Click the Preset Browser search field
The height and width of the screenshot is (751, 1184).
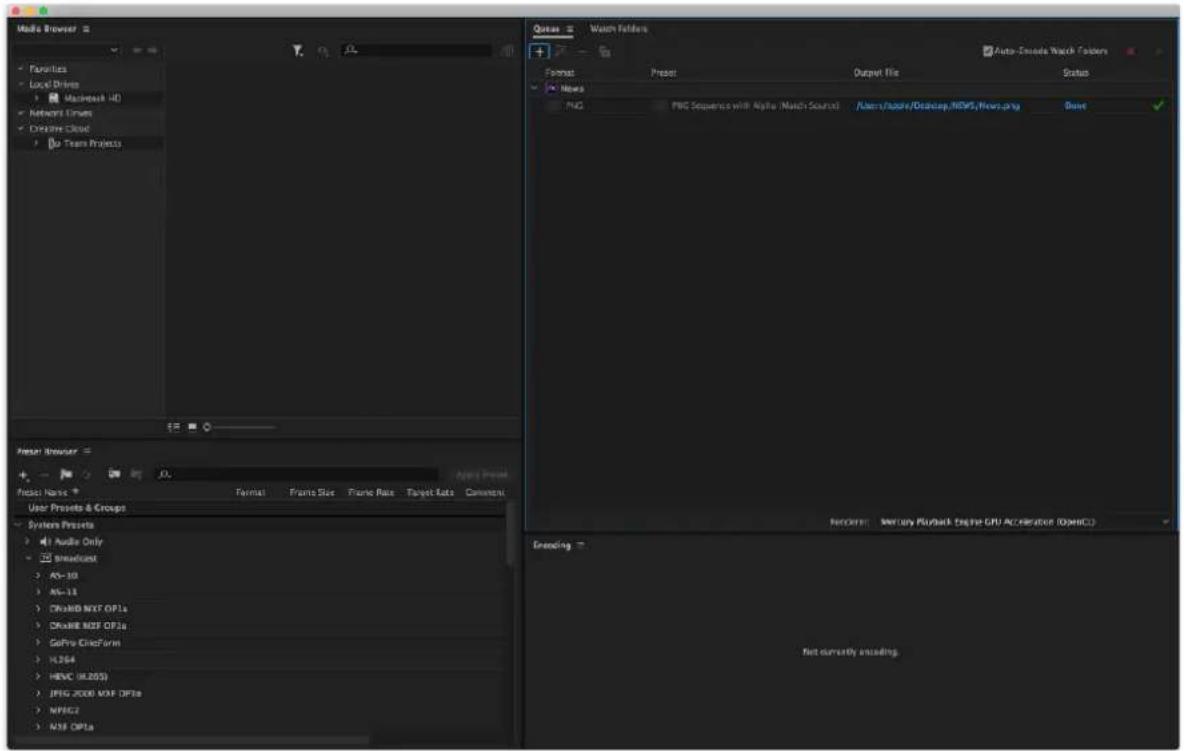pos(296,474)
